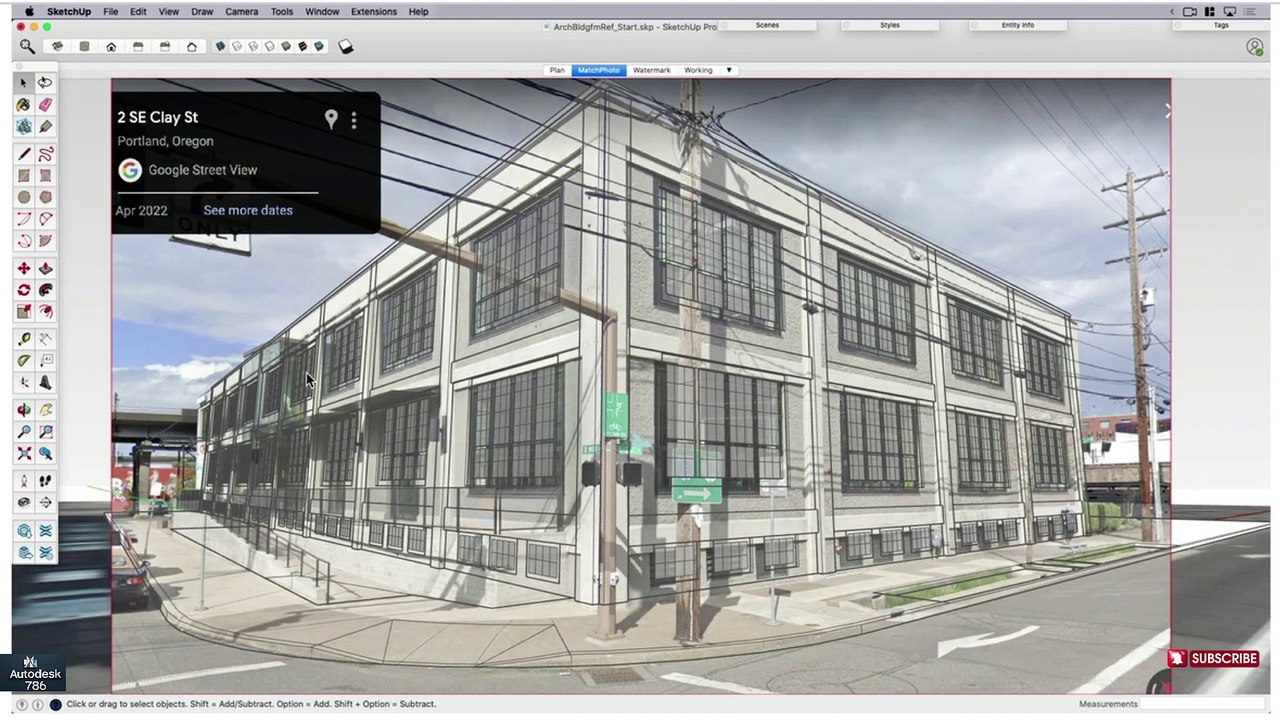The height and width of the screenshot is (720, 1280).
Task: Select the Polygon tool
Action: tap(45, 198)
